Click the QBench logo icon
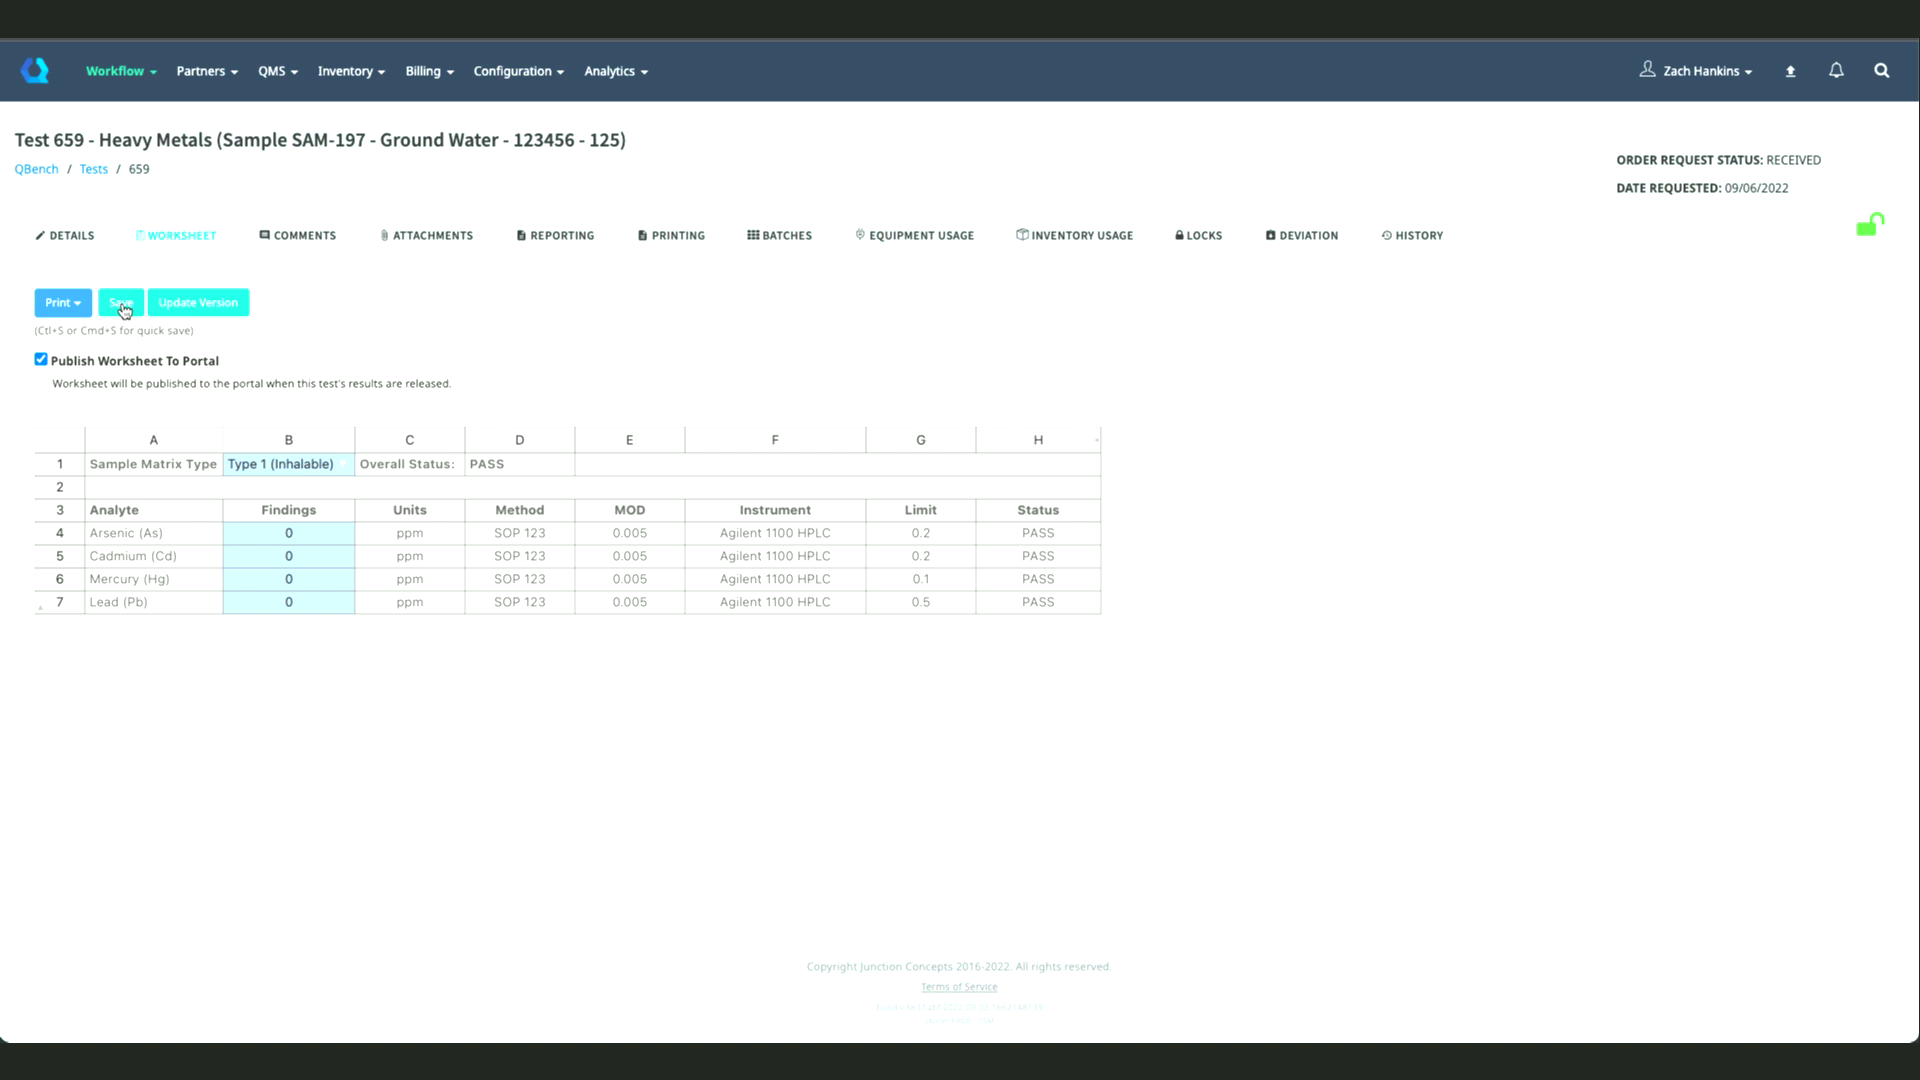This screenshot has width=1920, height=1080. pos(35,70)
